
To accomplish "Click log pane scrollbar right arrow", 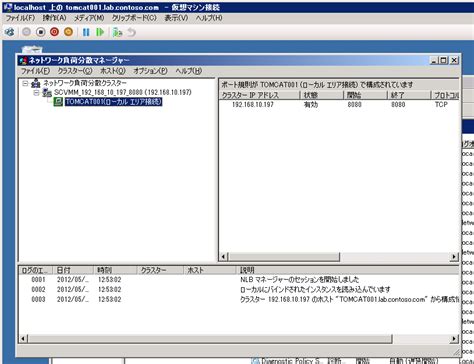I will coord(454,339).
